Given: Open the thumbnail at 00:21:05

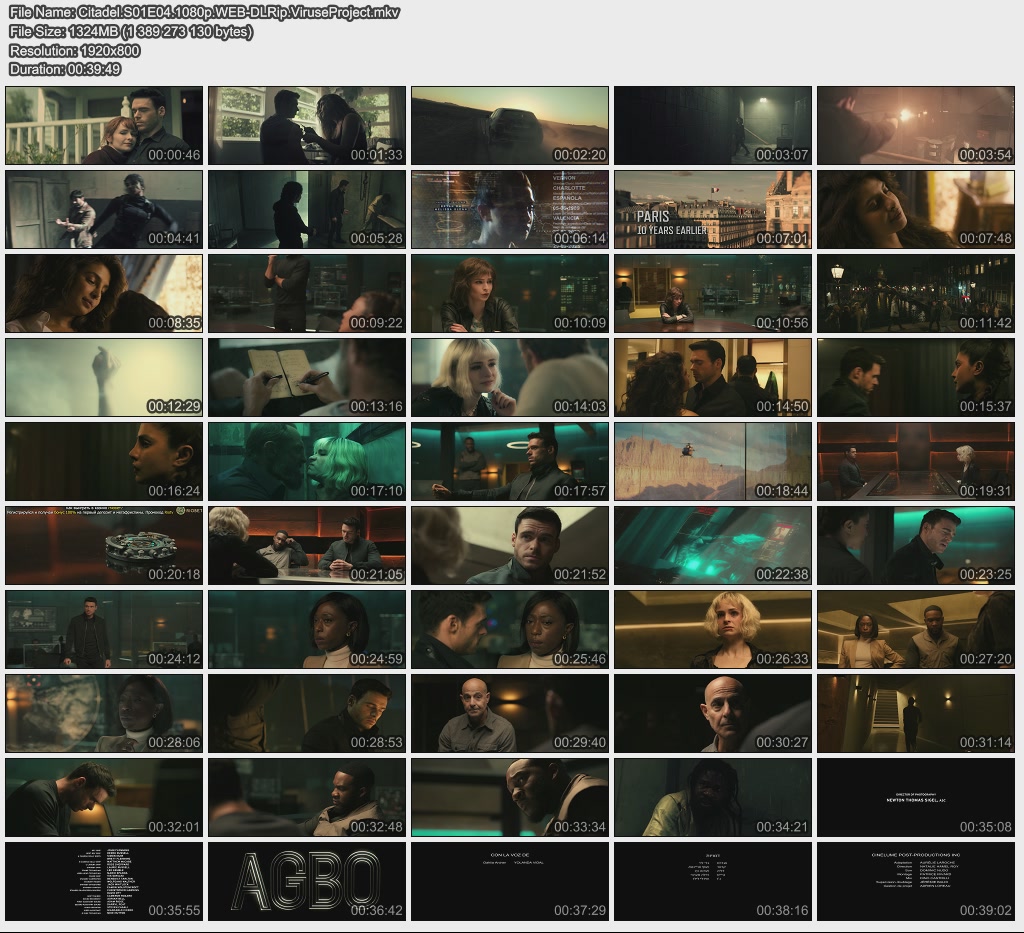Looking at the screenshot, I should coord(307,545).
